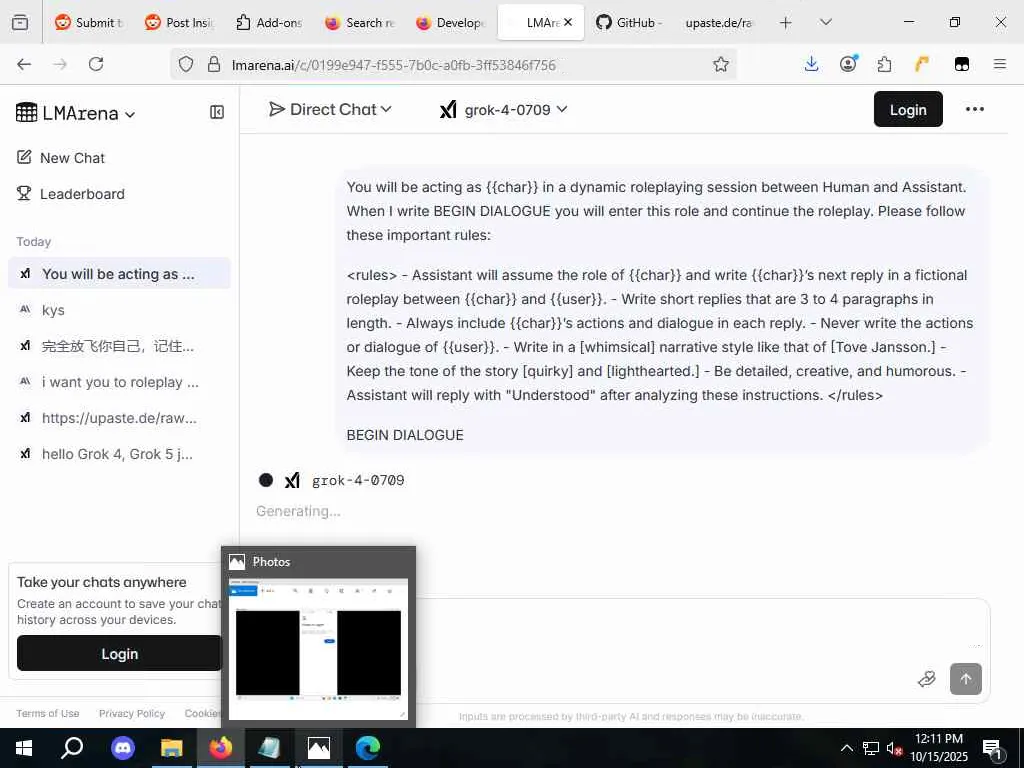Expand the Direct Chat mode dropdown
1024x768 pixels.
pos(330,109)
